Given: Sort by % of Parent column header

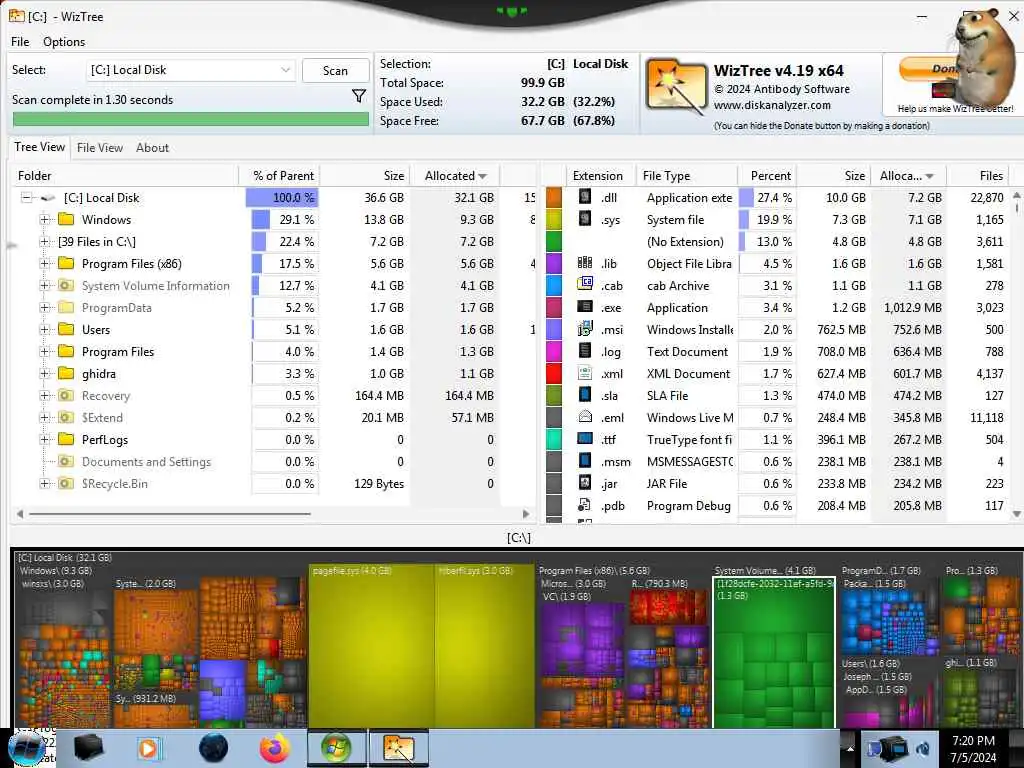Looking at the screenshot, I should point(279,176).
